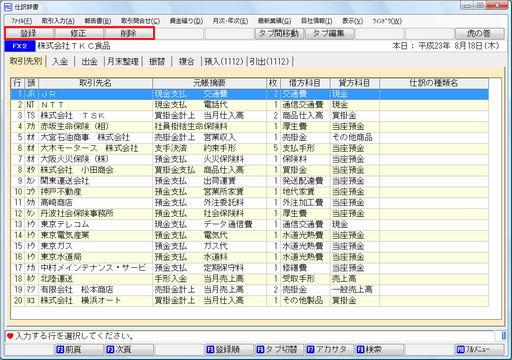The width and height of the screenshot is (512, 360).
Task: Select the 東京電気産業 row
Action: tap(250, 235)
